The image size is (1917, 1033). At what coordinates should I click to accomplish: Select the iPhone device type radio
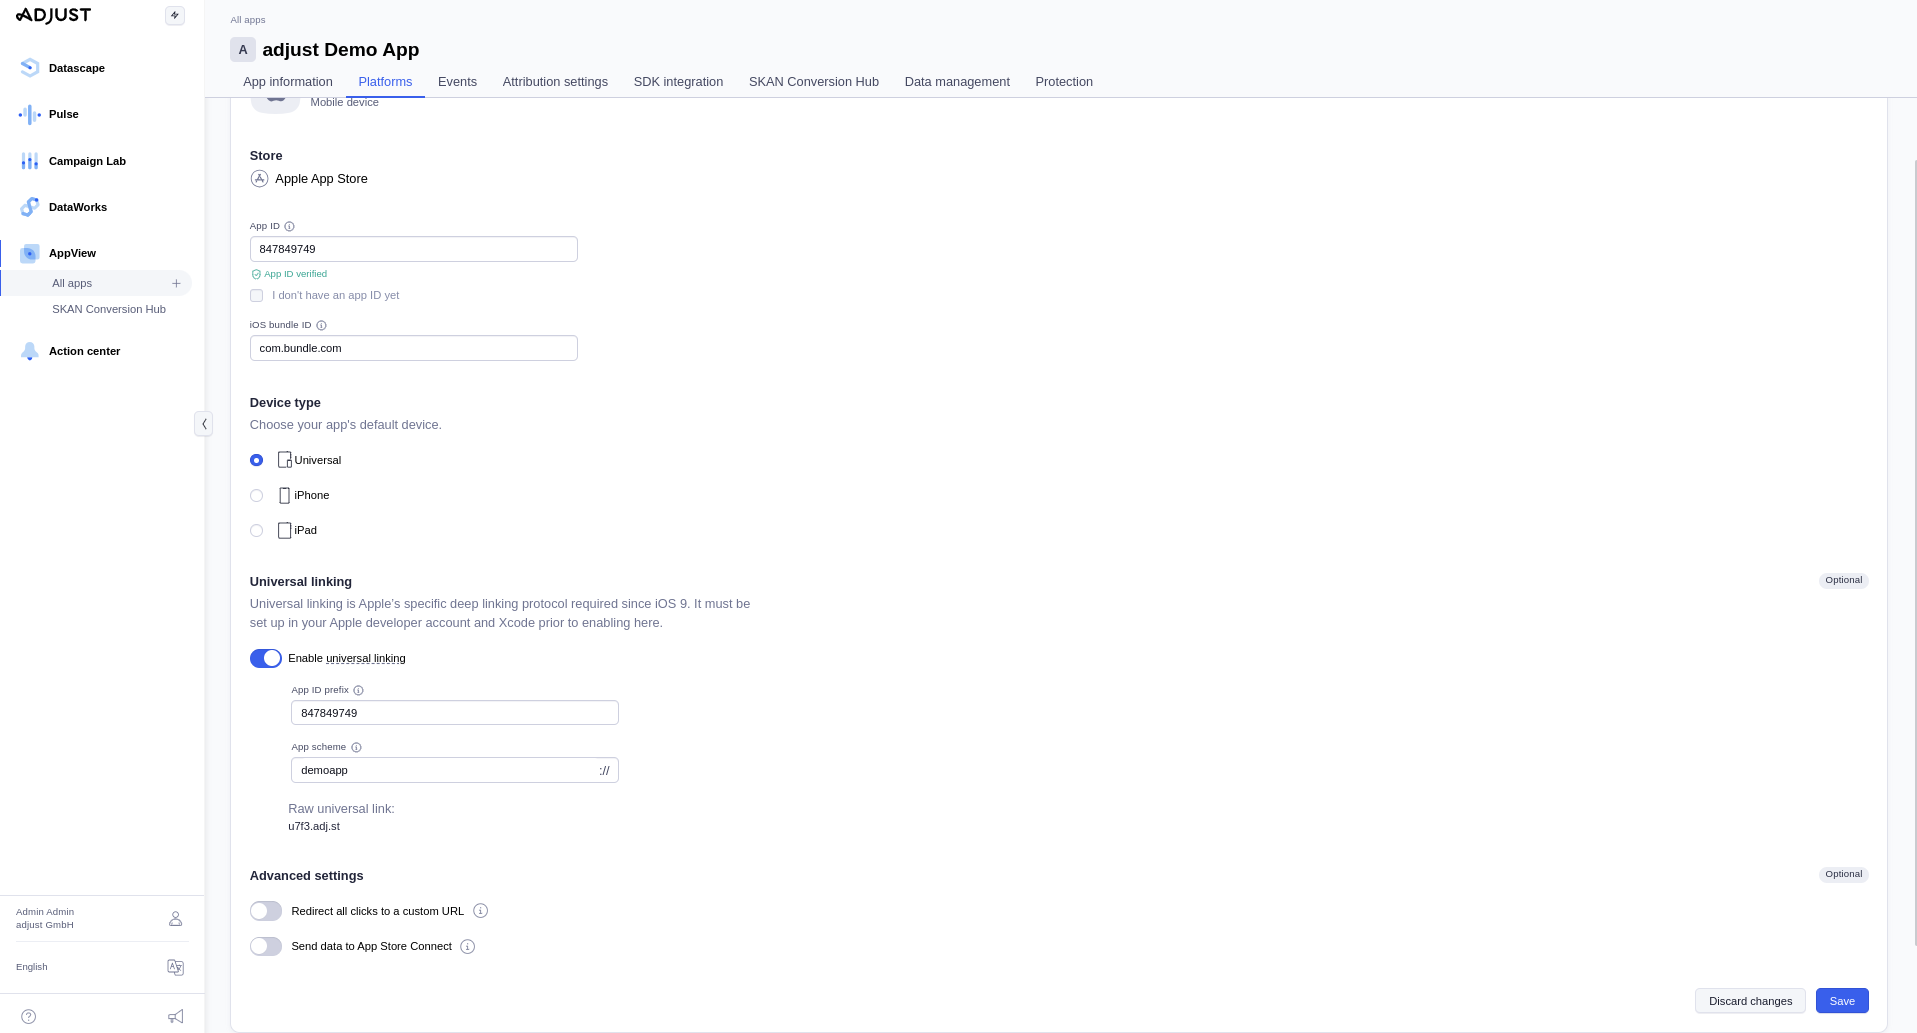click(257, 495)
